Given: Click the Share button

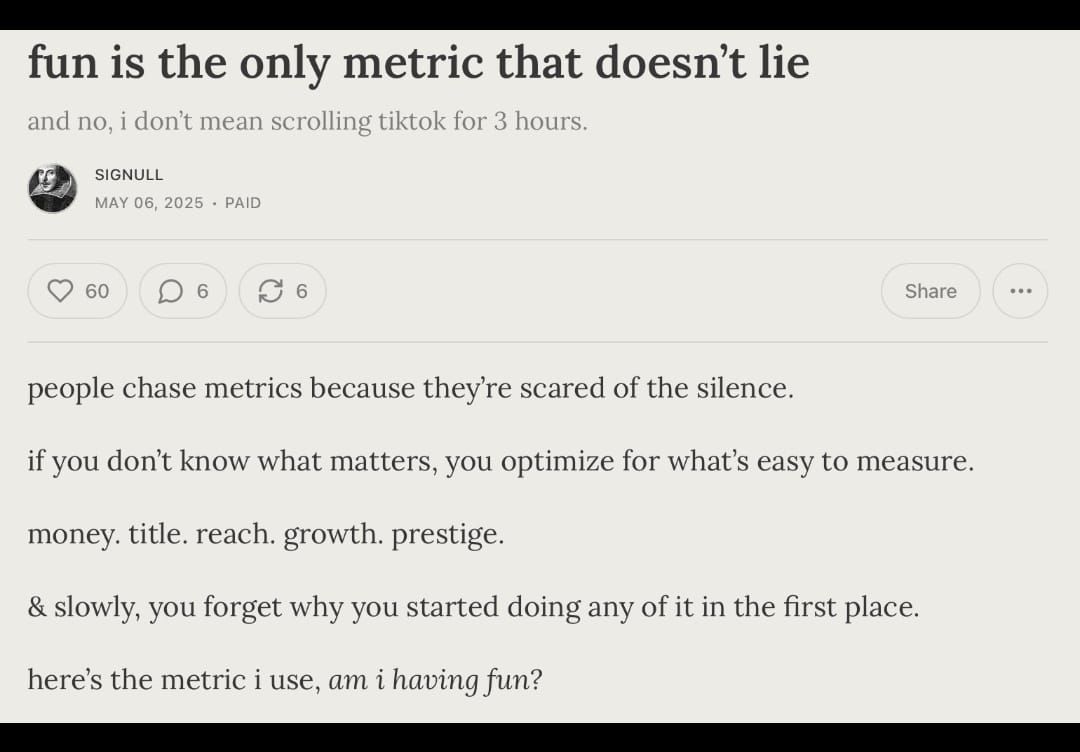Looking at the screenshot, I should point(930,291).
